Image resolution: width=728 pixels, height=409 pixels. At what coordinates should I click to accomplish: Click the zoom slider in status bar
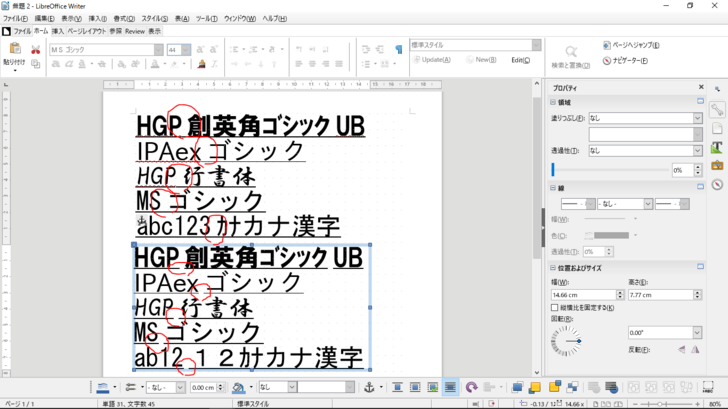click(666, 404)
